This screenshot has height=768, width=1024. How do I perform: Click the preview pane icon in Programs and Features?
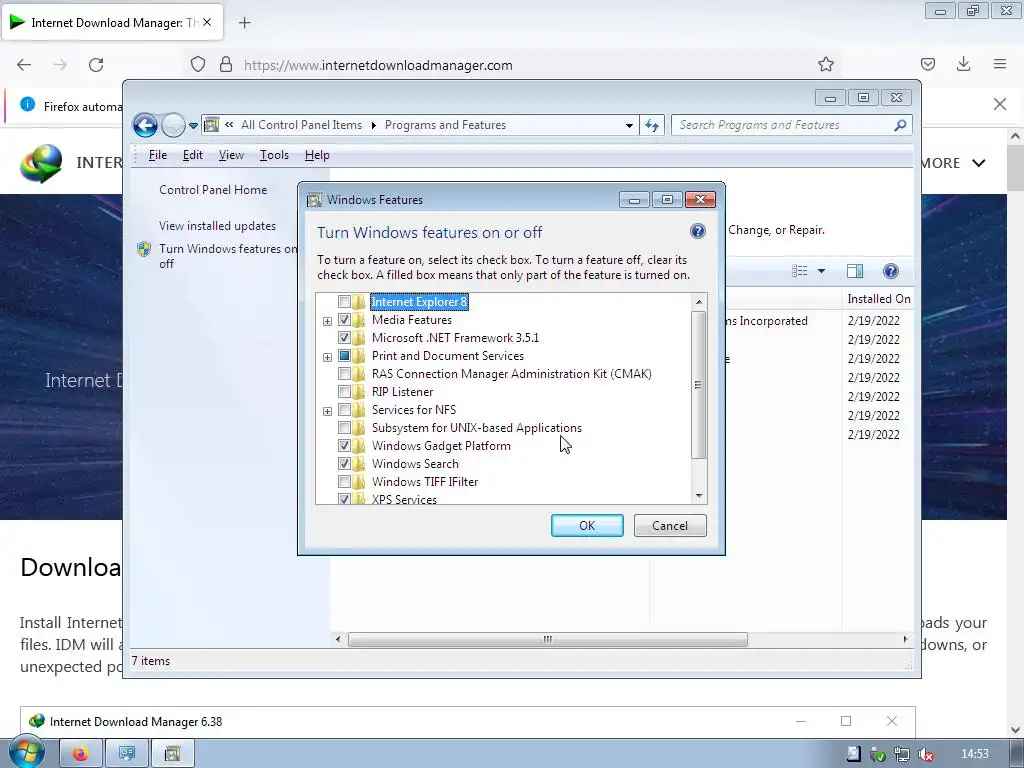855,271
